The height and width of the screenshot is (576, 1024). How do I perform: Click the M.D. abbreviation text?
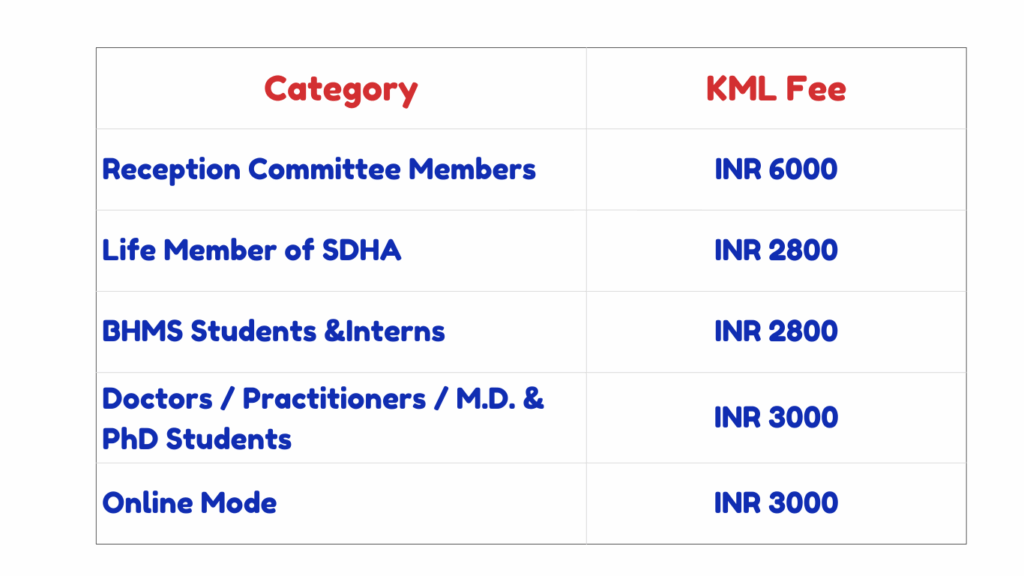click(485, 399)
